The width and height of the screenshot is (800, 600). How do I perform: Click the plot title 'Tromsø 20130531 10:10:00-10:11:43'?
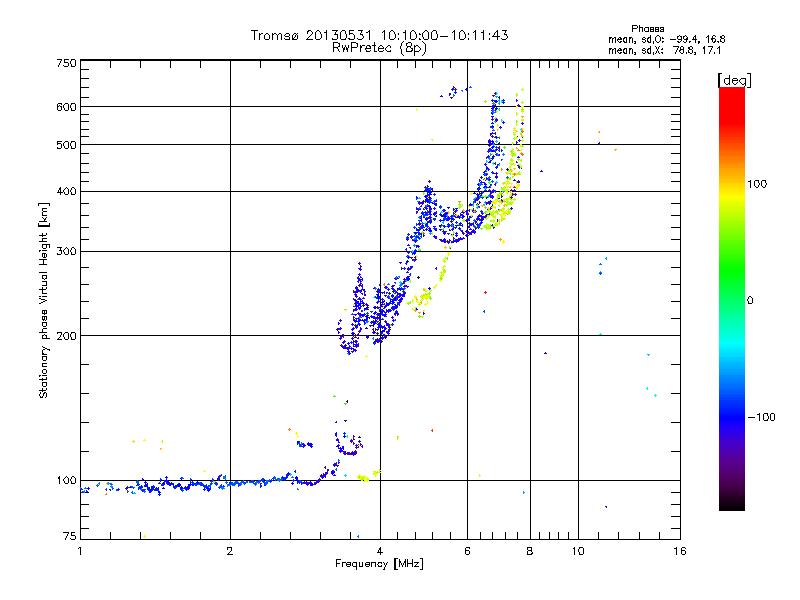point(379,35)
